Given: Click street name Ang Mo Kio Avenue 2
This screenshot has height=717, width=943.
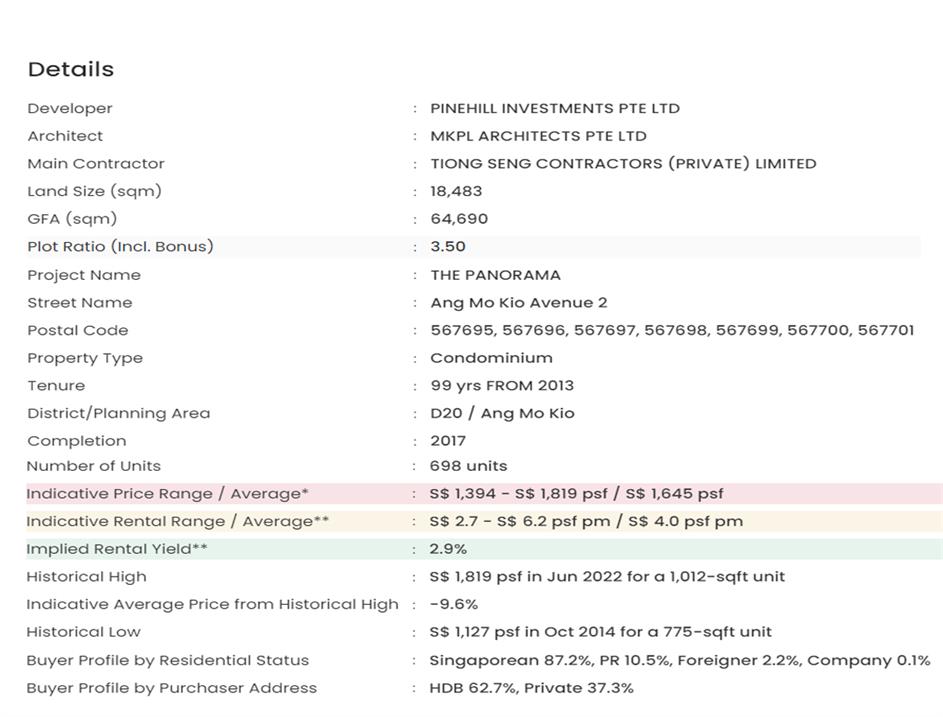Looking at the screenshot, I should [x=518, y=302].
